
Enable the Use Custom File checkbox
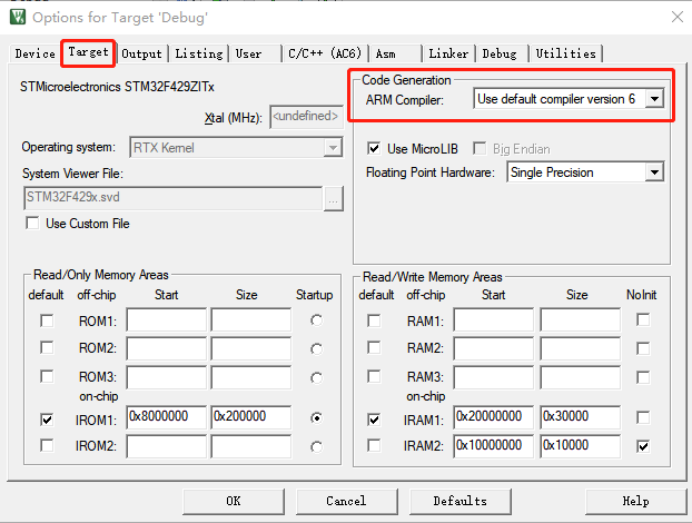33,223
